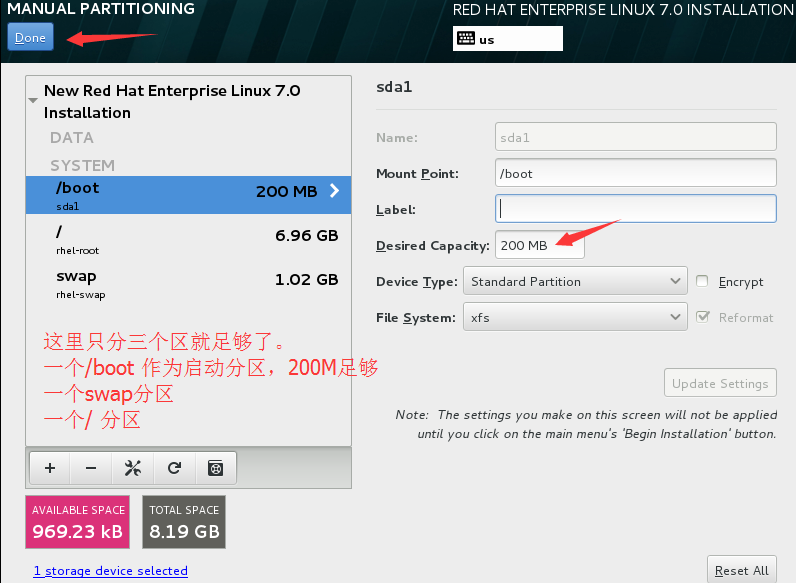Collapse the New Red Hat Installation expander
Screen dimensions: 796x583
click(33, 101)
